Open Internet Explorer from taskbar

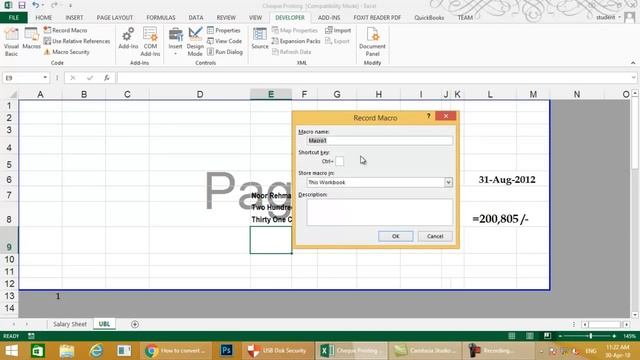click(x=96, y=351)
